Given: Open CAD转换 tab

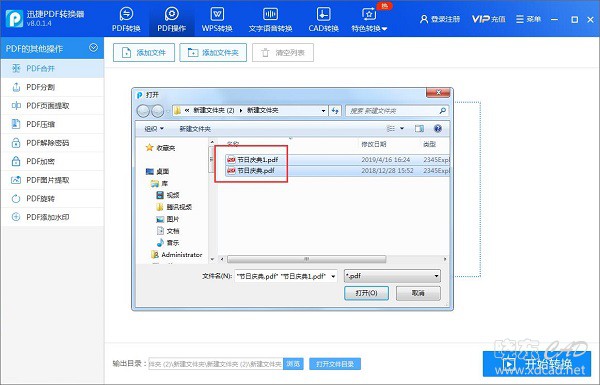Looking at the screenshot, I should [x=323, y=19].
